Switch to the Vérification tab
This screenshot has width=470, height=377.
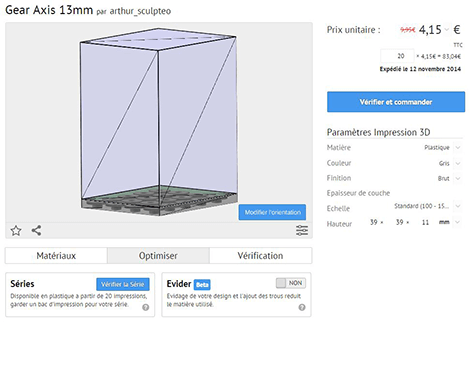(260, 256)
